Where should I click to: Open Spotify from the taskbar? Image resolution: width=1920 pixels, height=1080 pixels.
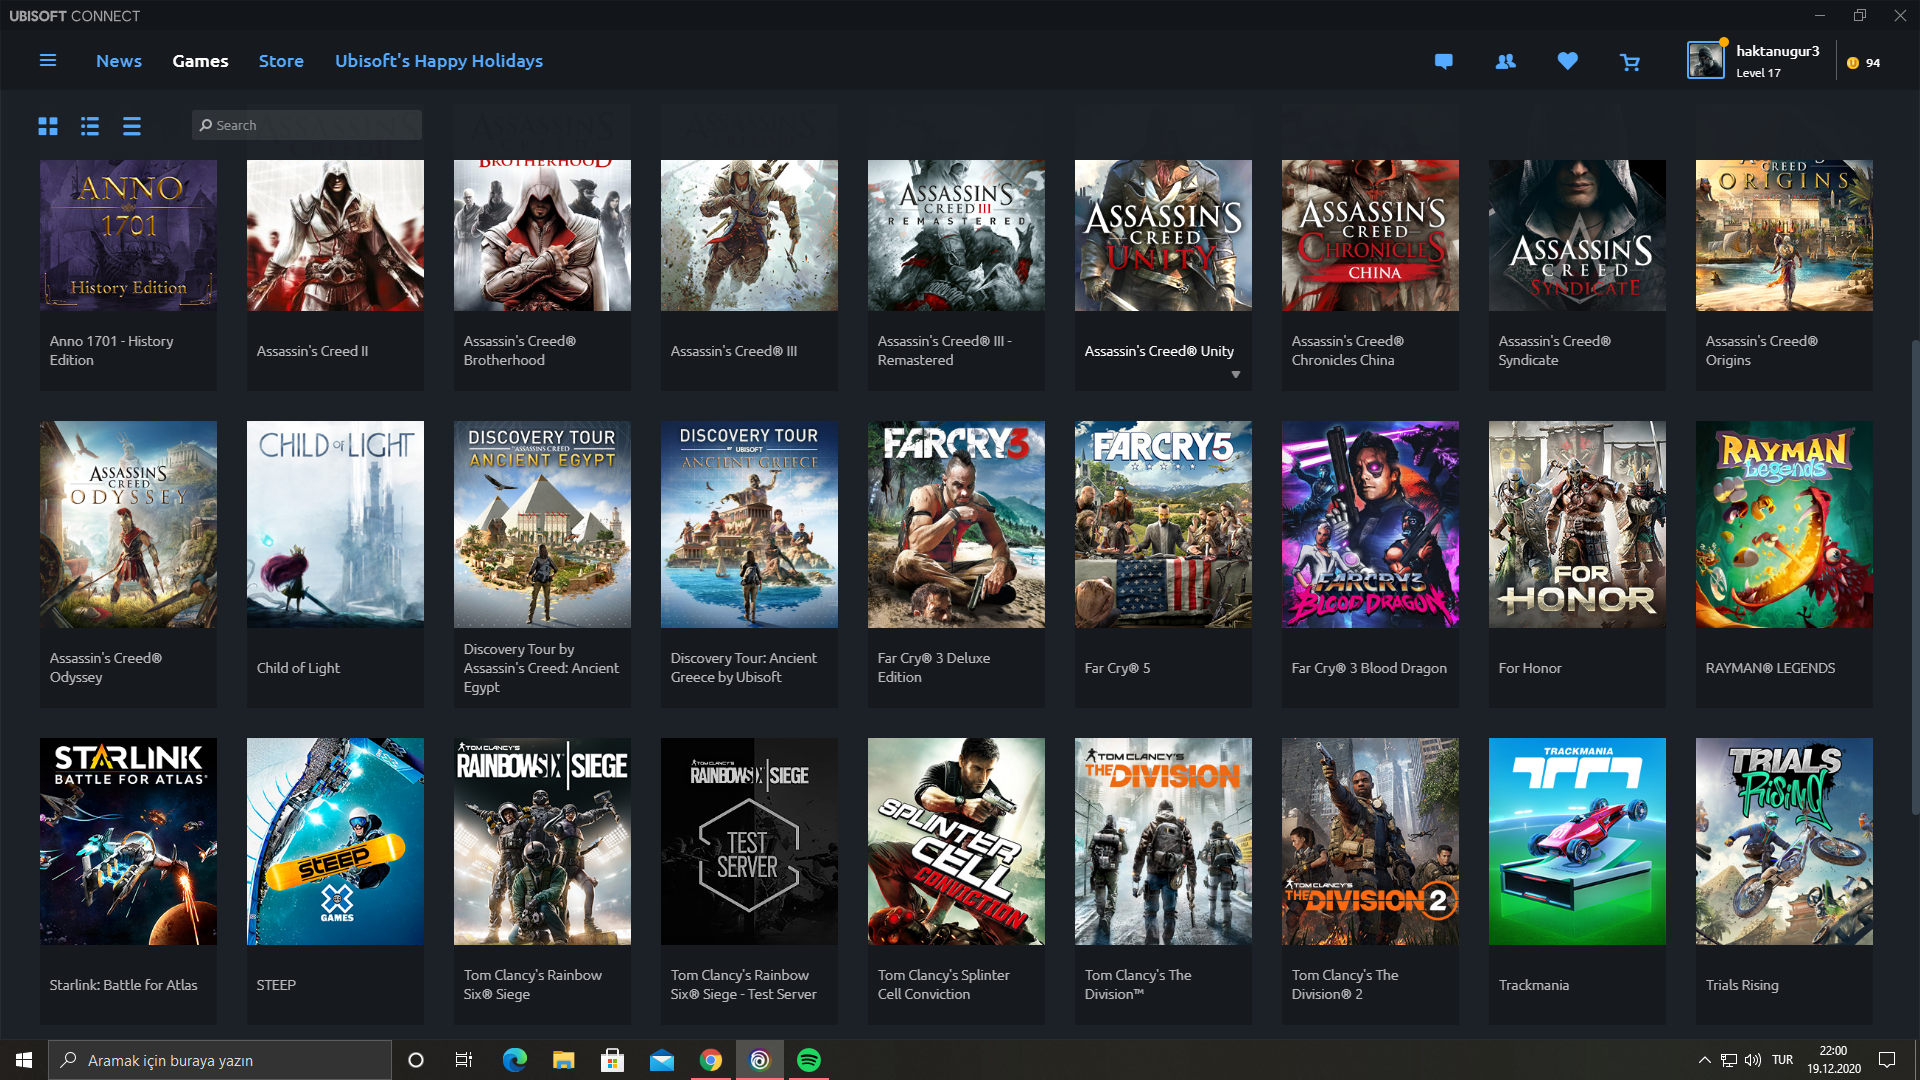(x=808, y=1060)
